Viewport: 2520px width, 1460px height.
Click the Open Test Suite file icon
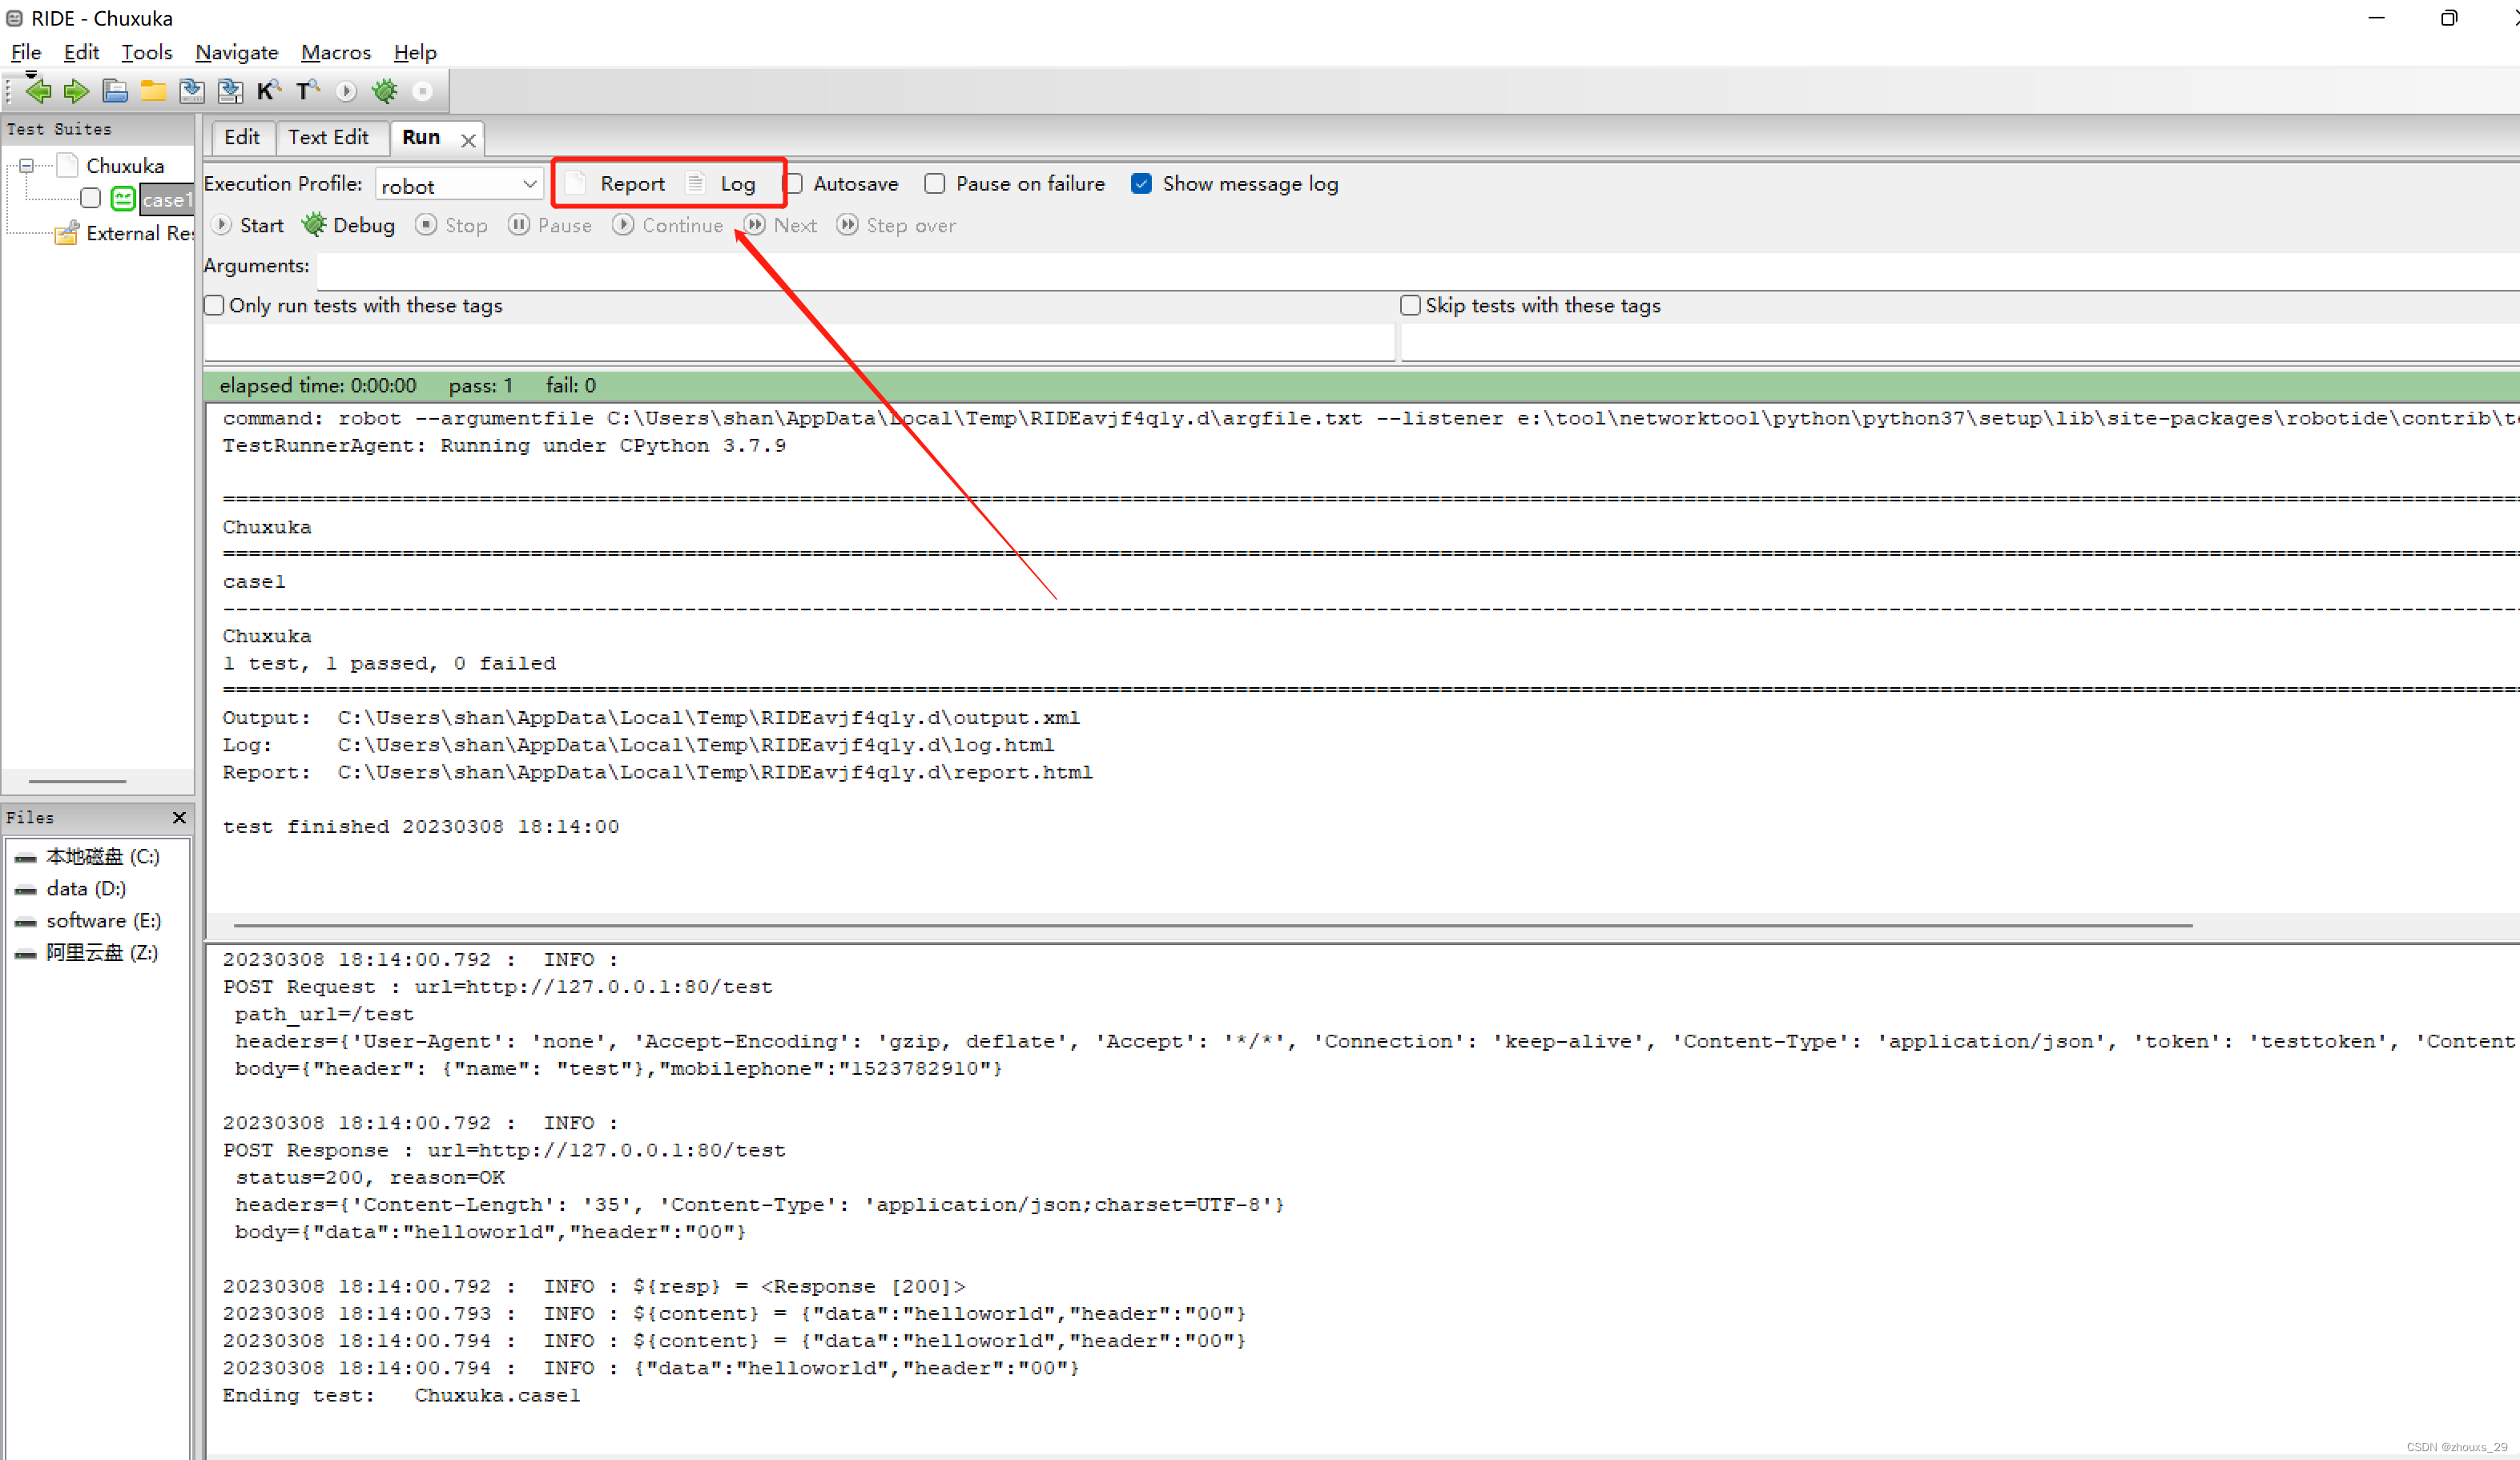tap(115, 92)
